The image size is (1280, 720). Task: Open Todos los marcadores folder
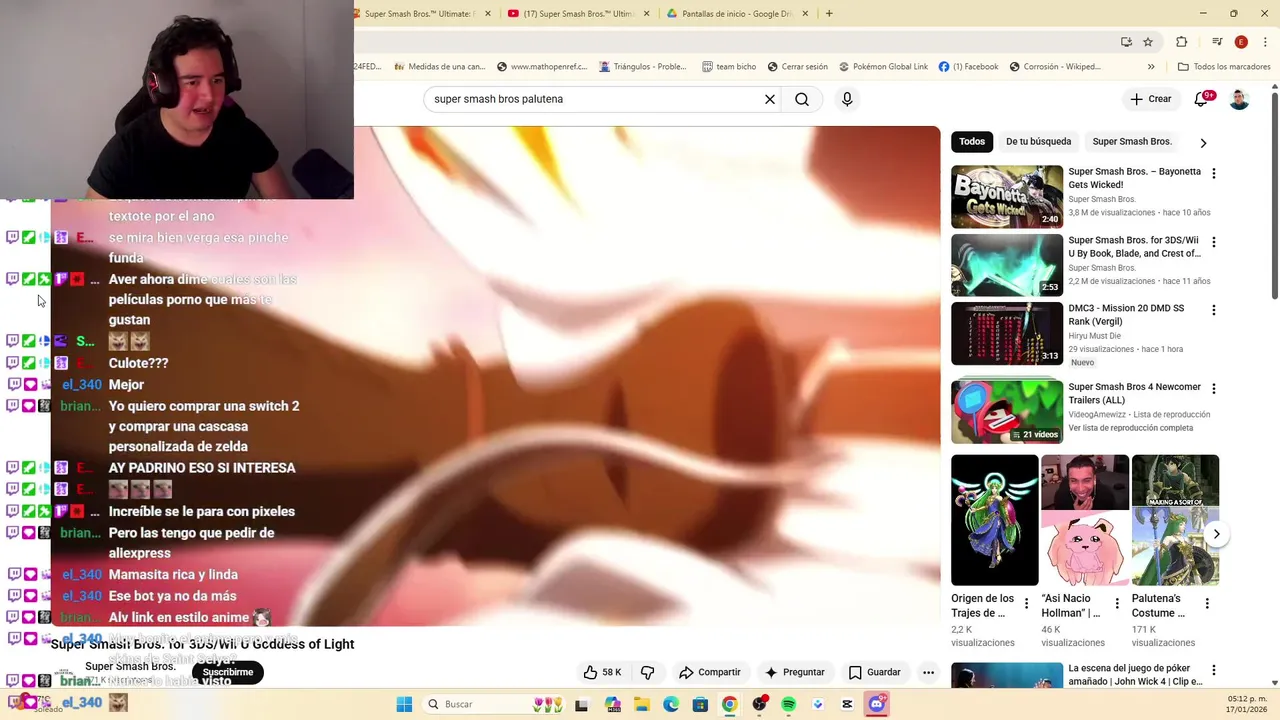click(x=1224, y=67)
